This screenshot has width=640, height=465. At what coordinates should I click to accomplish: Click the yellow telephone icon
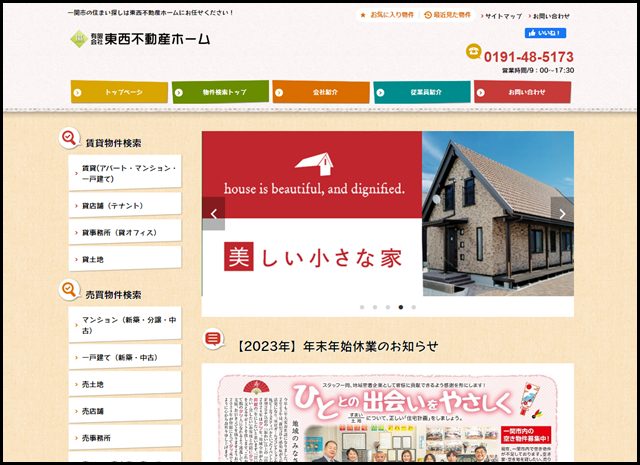pyautogui.click(x=473, y=51)
